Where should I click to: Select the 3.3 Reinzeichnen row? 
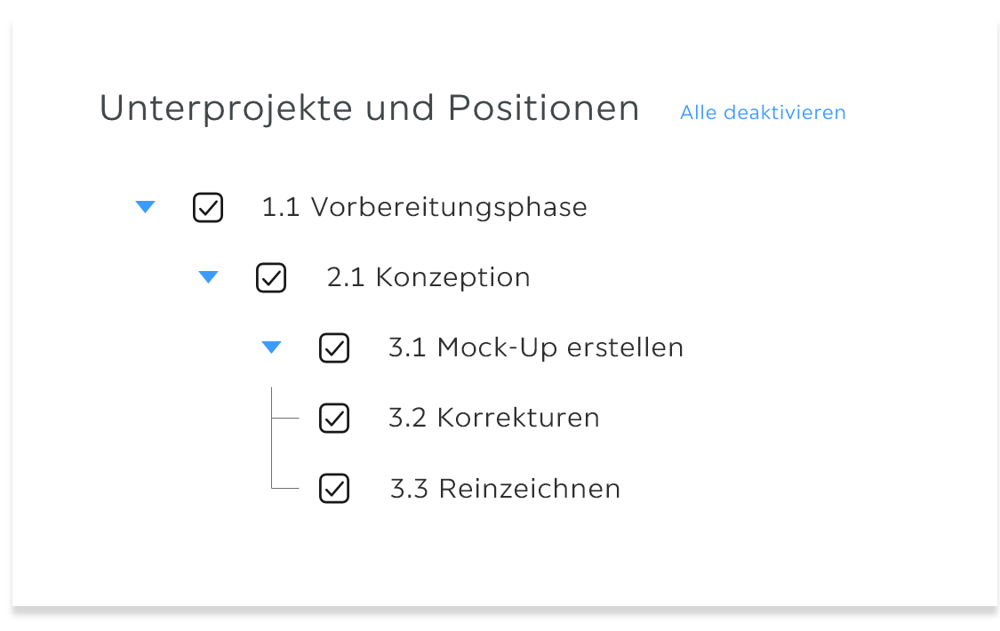click(505, 489)
